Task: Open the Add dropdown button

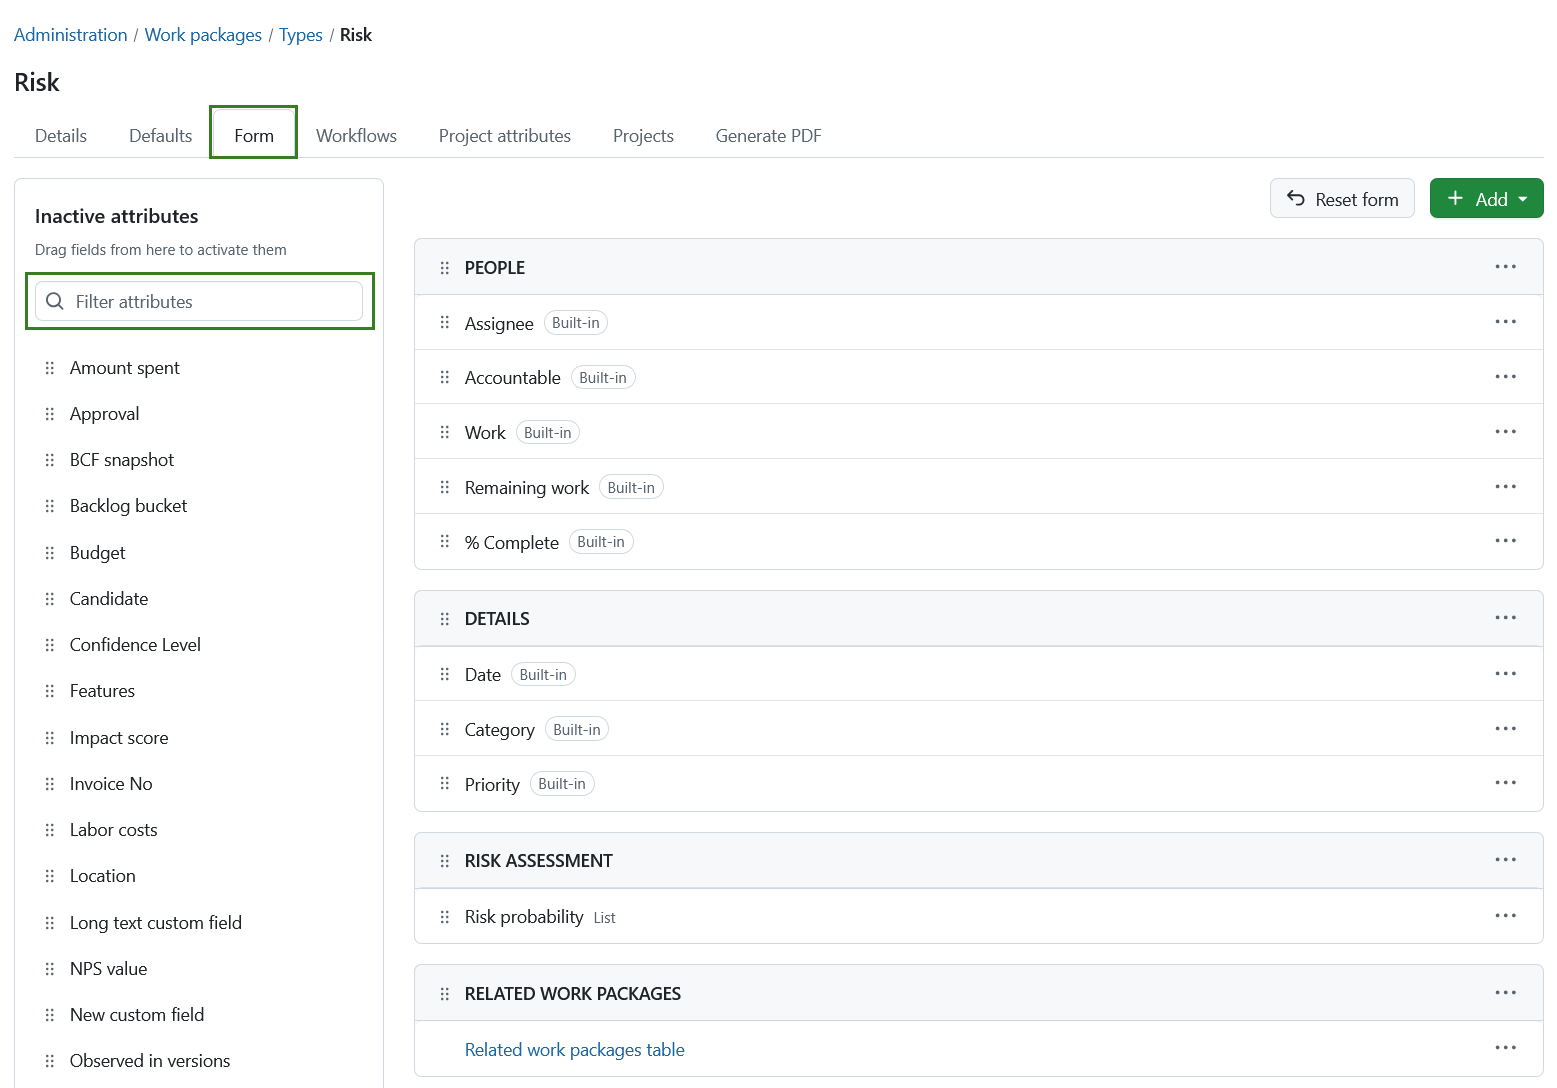Action: [1486, 198]
